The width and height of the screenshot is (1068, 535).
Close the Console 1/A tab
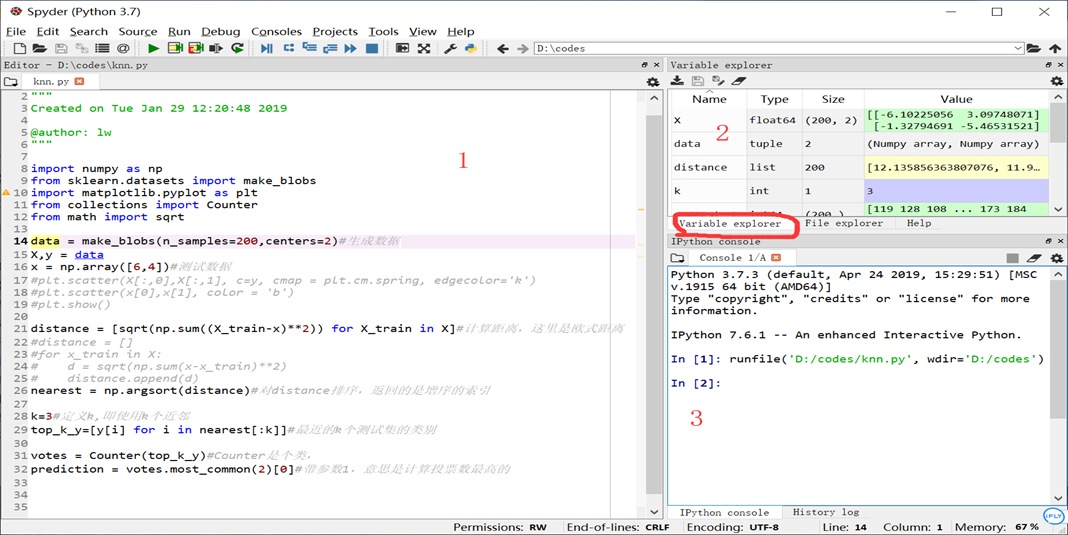point(775,257)
